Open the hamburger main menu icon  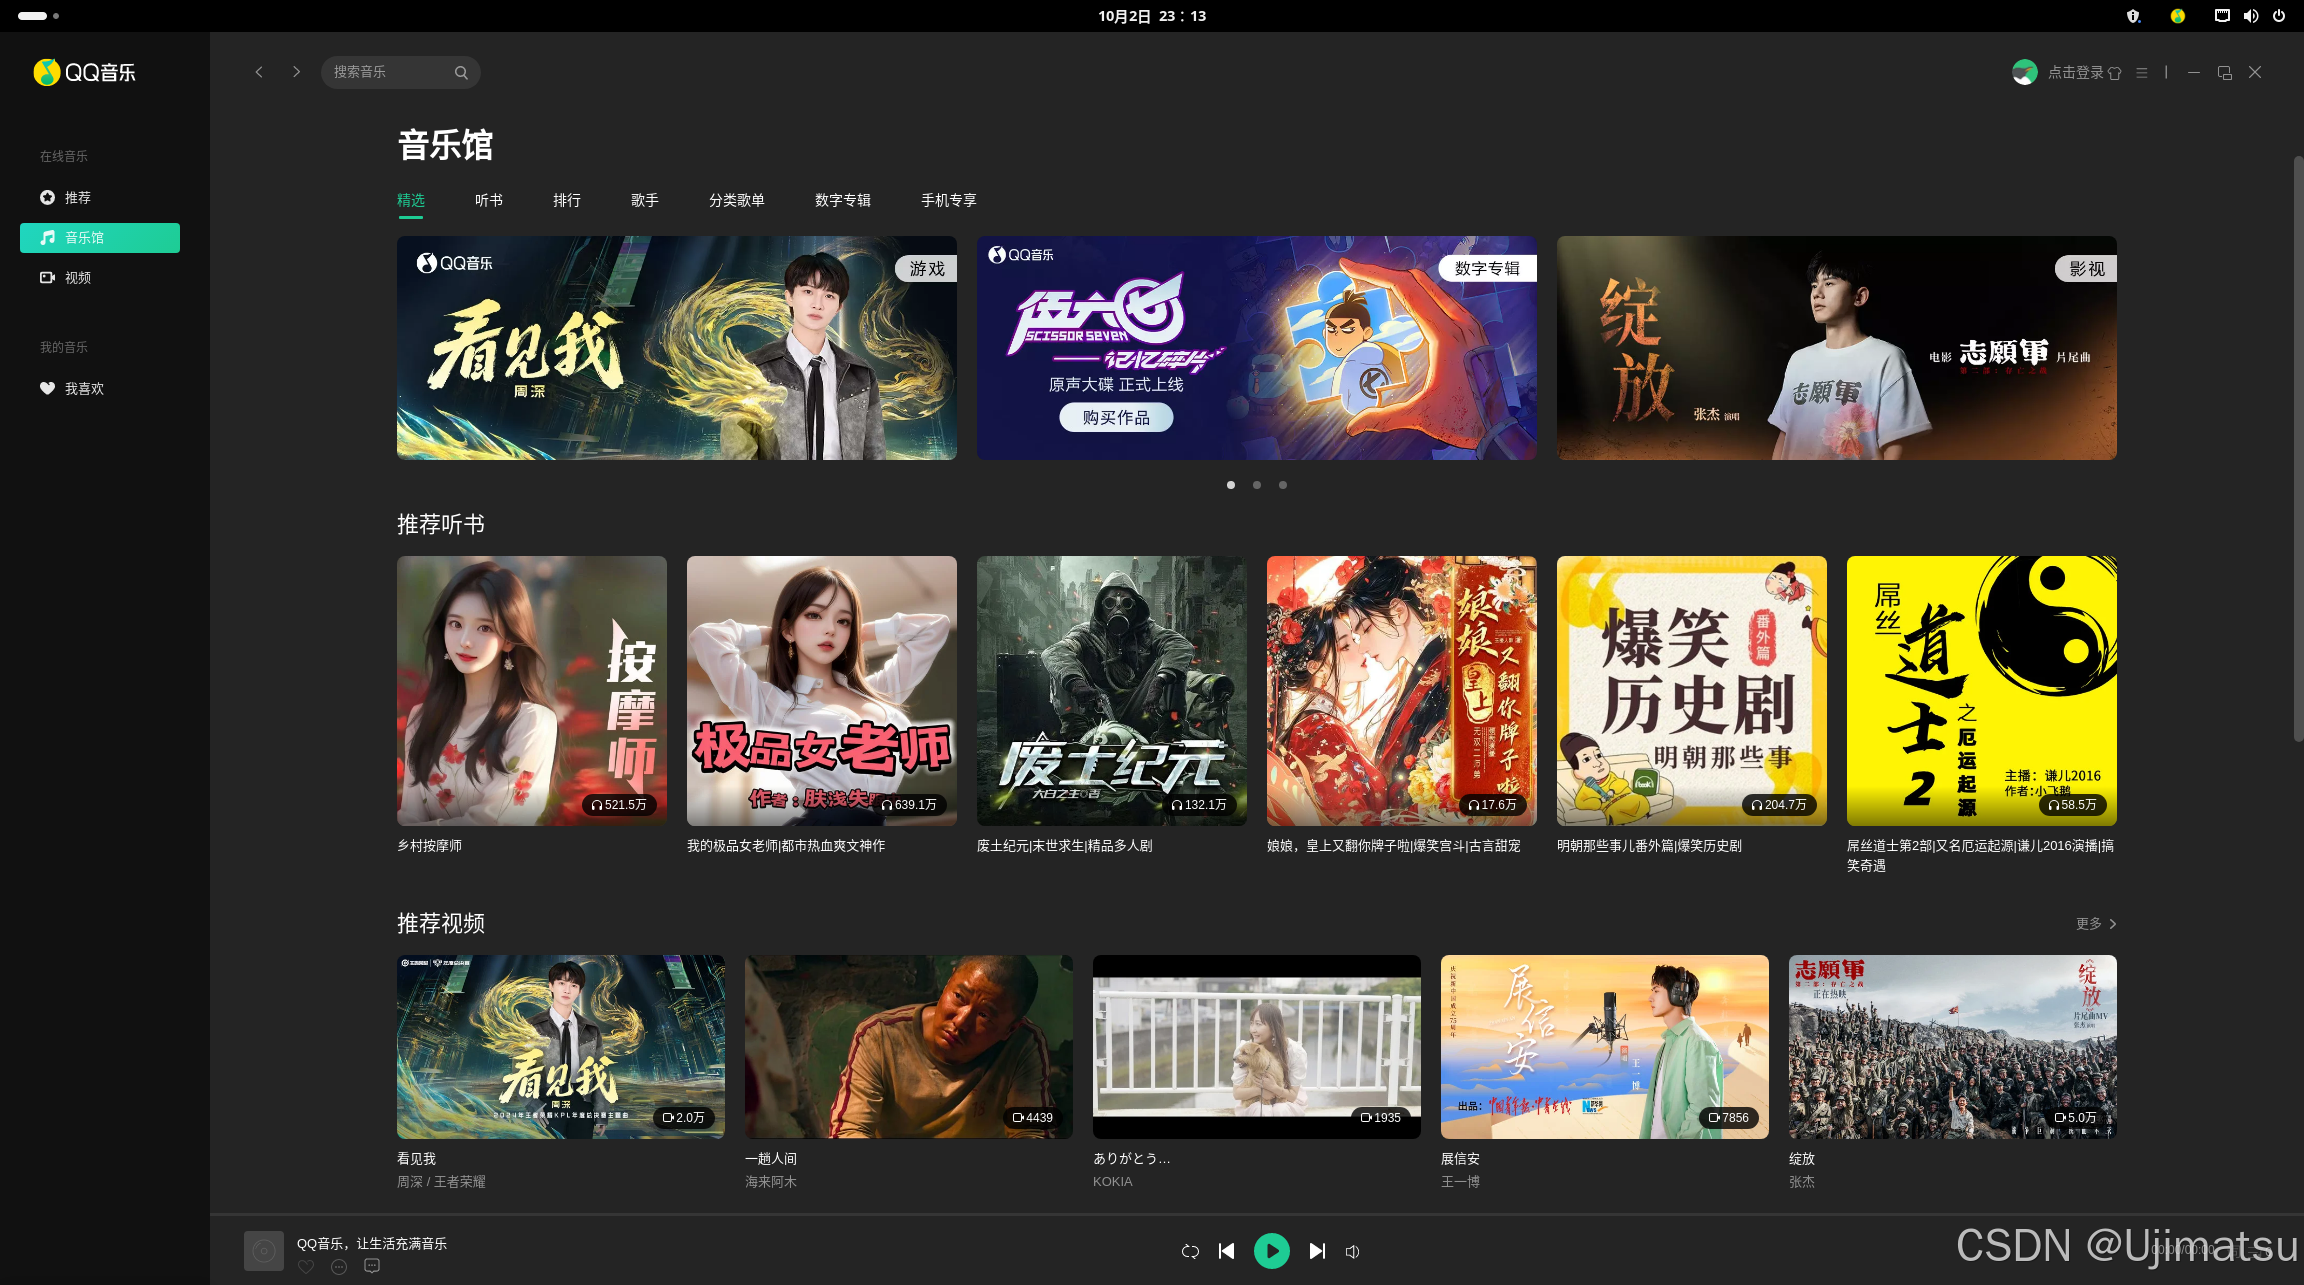point(2141,73)
